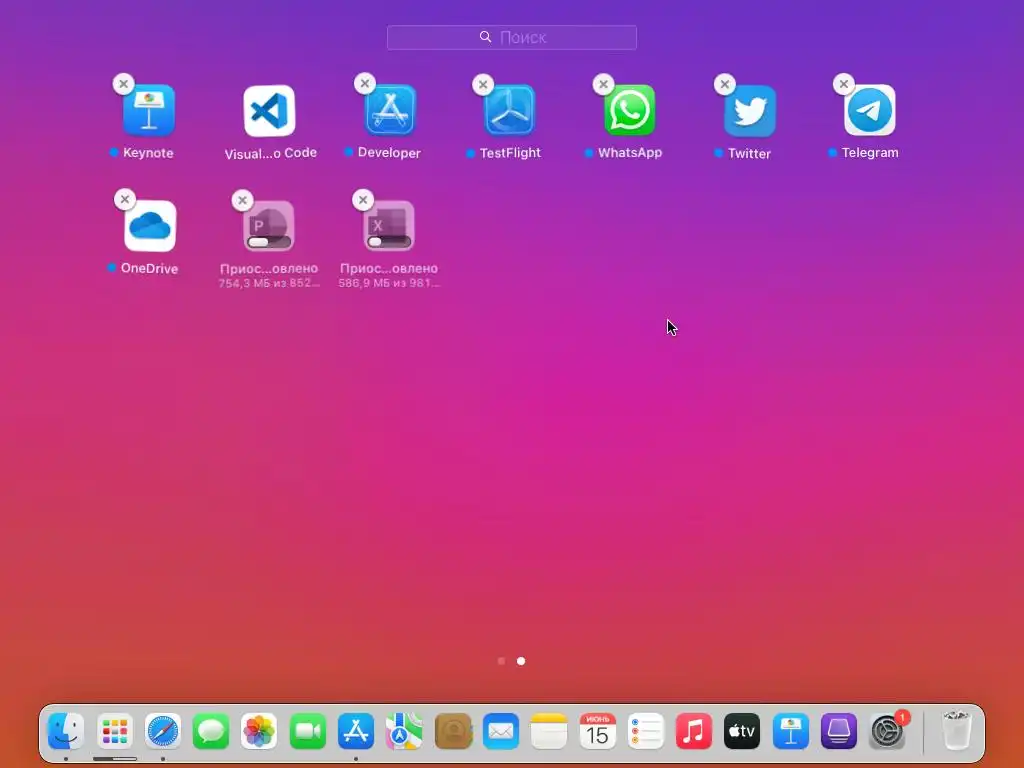Delete Keynote using its X badge

123,84
